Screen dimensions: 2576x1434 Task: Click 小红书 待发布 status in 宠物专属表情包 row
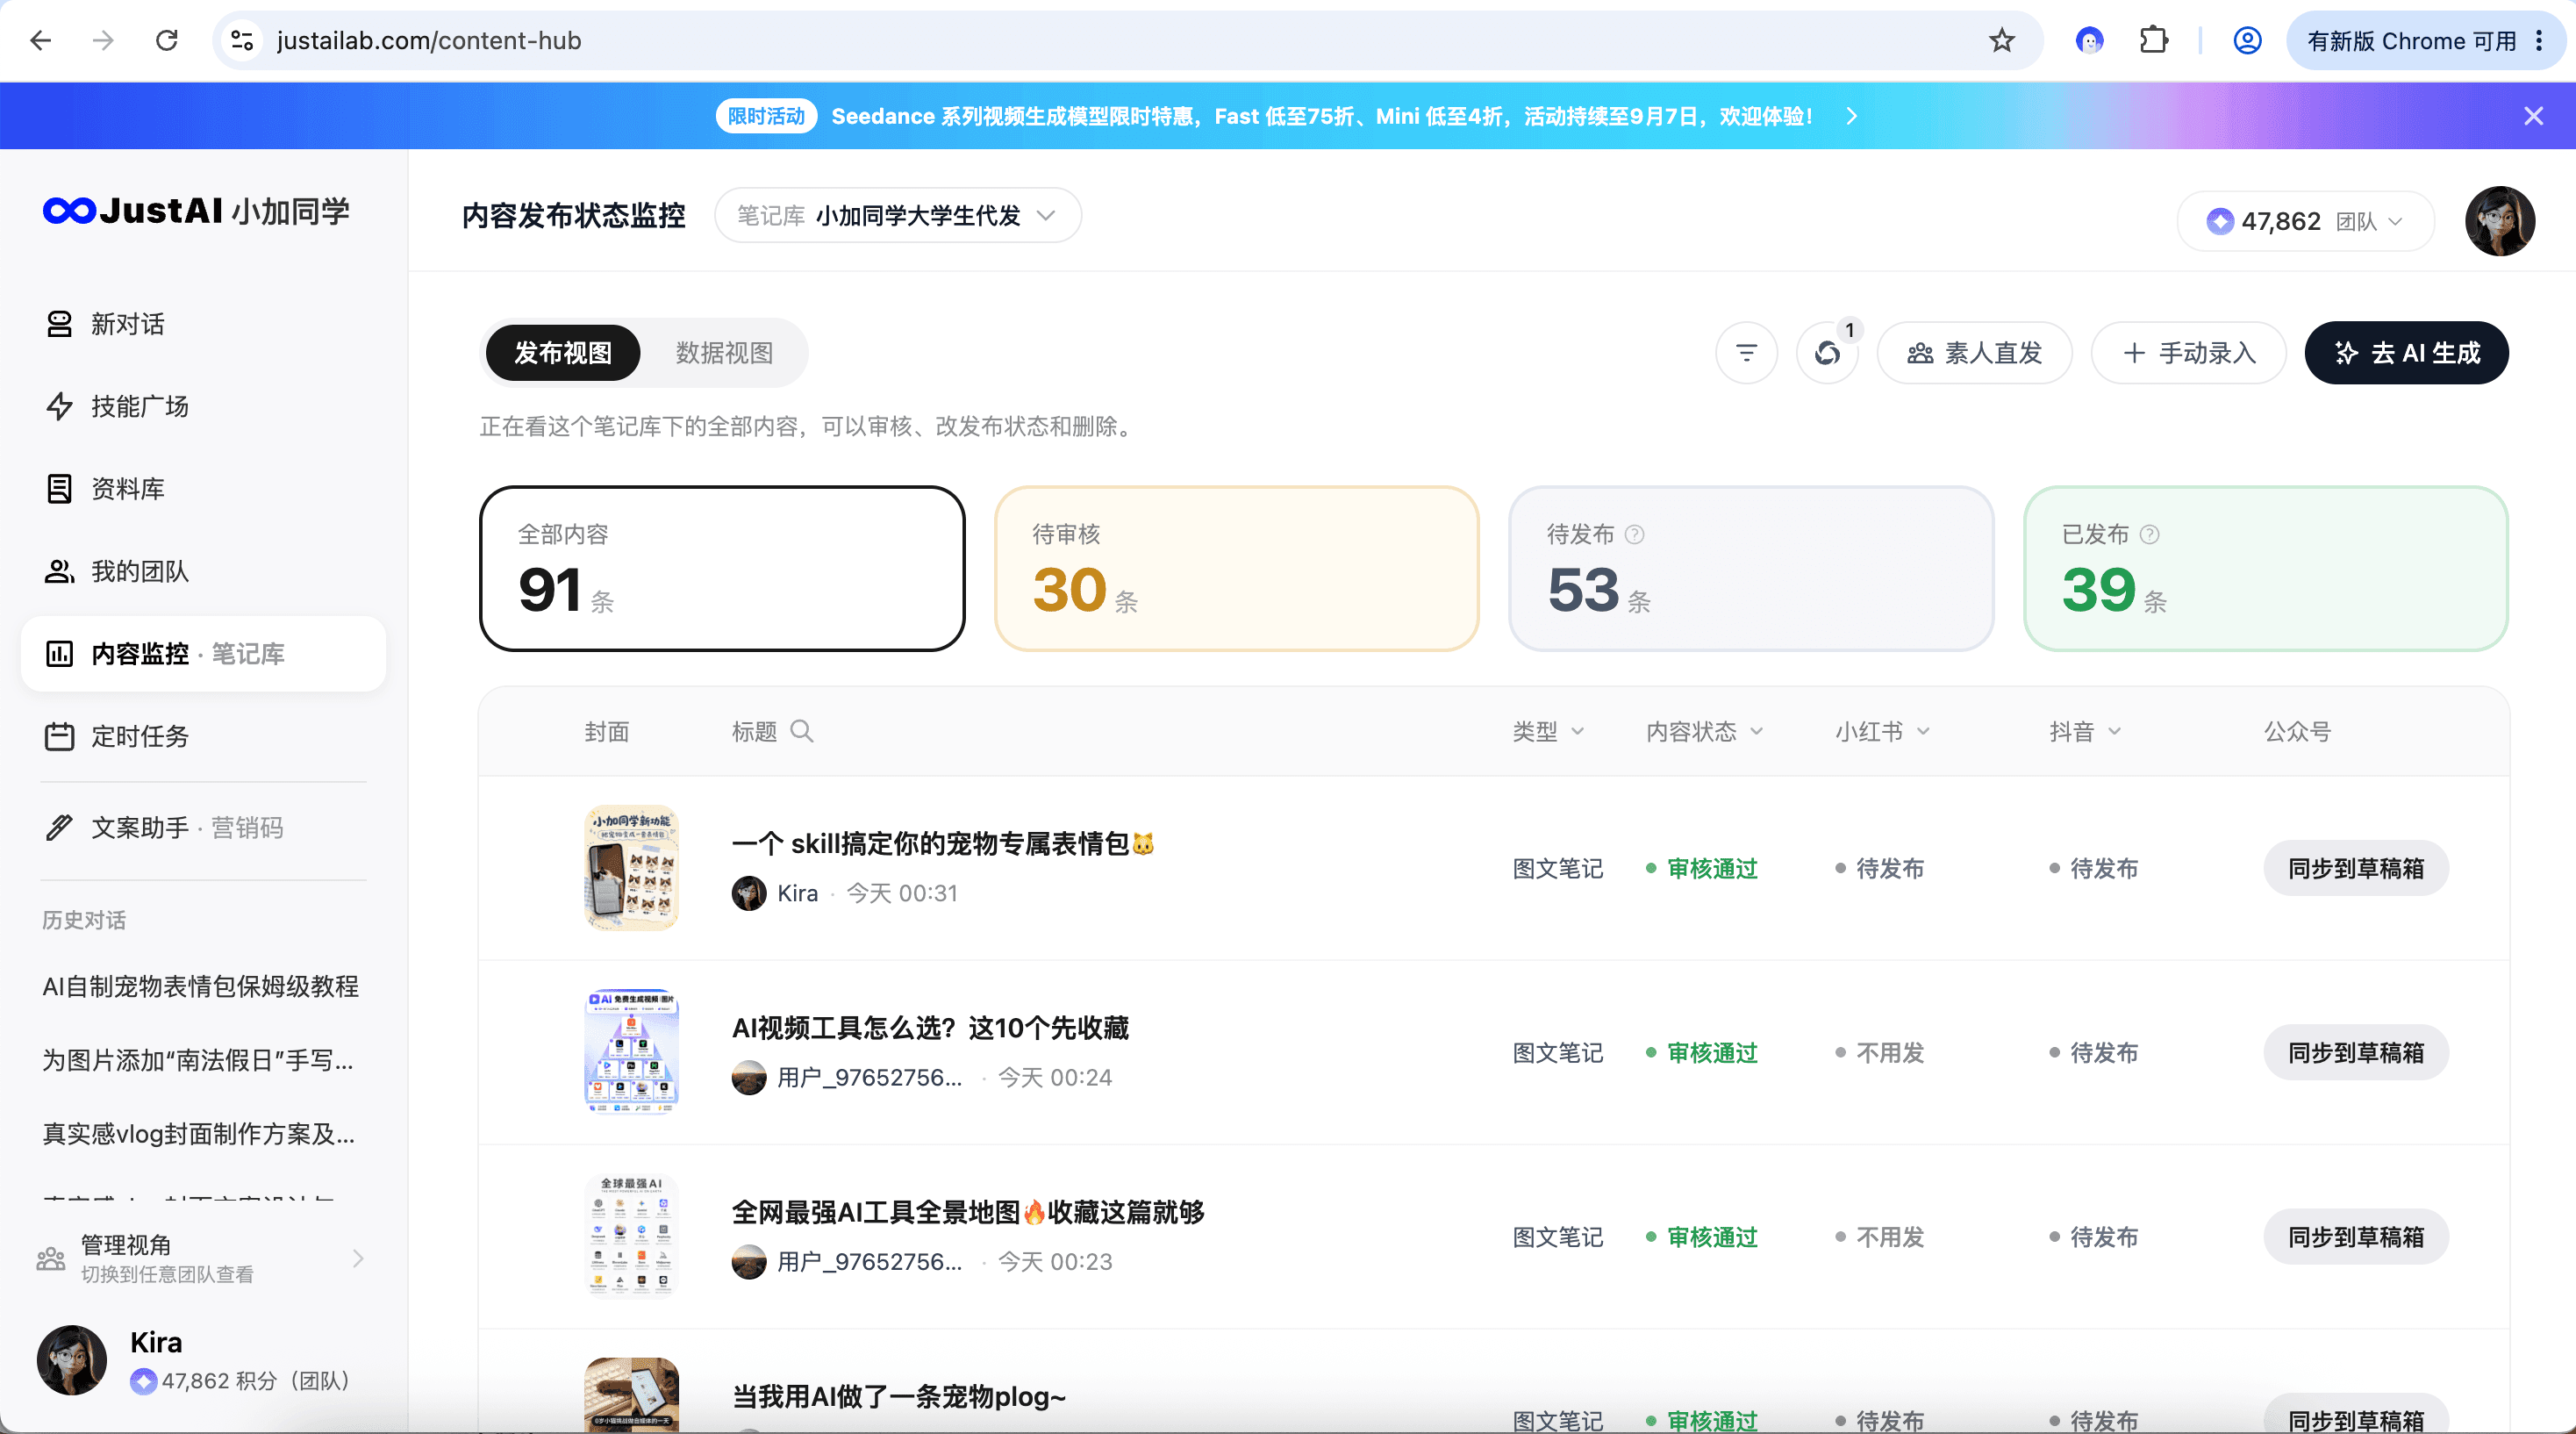click(1880, 868)
